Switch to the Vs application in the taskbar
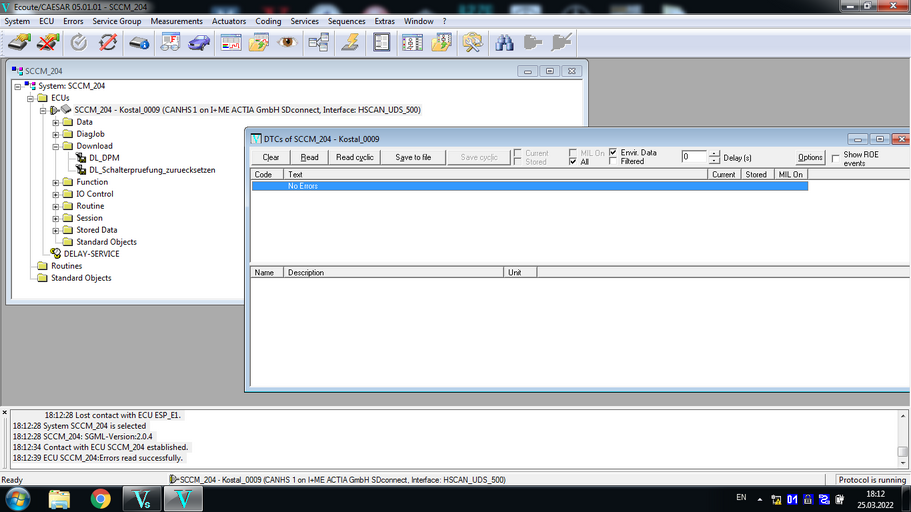The width and height of the screenshot is (911, 512). 142,499
